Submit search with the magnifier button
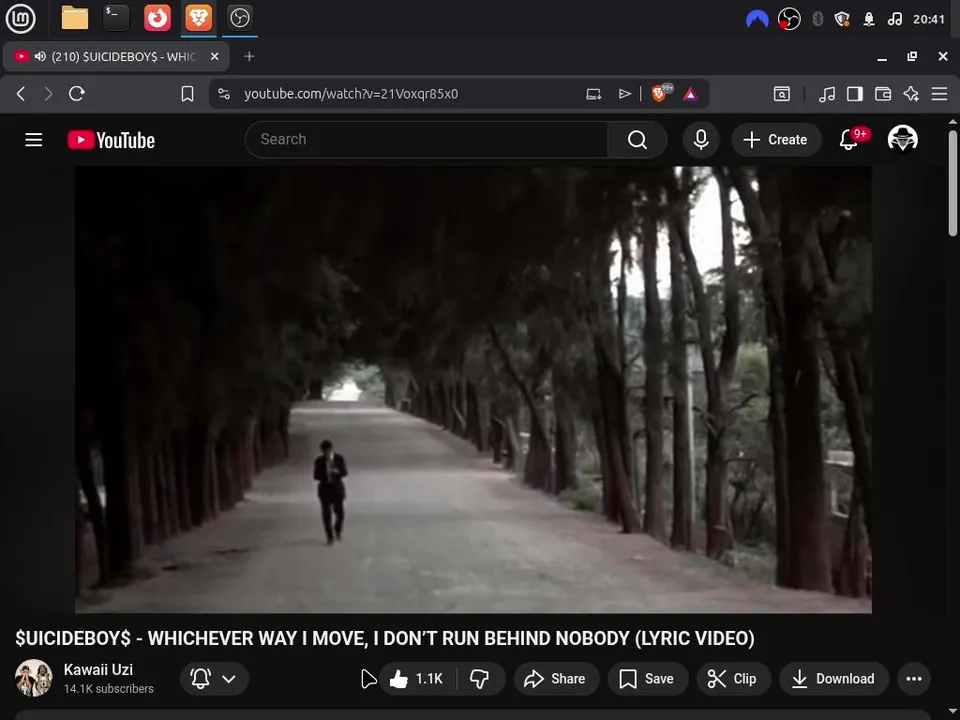The image size is (960, 720). [637, 140]
